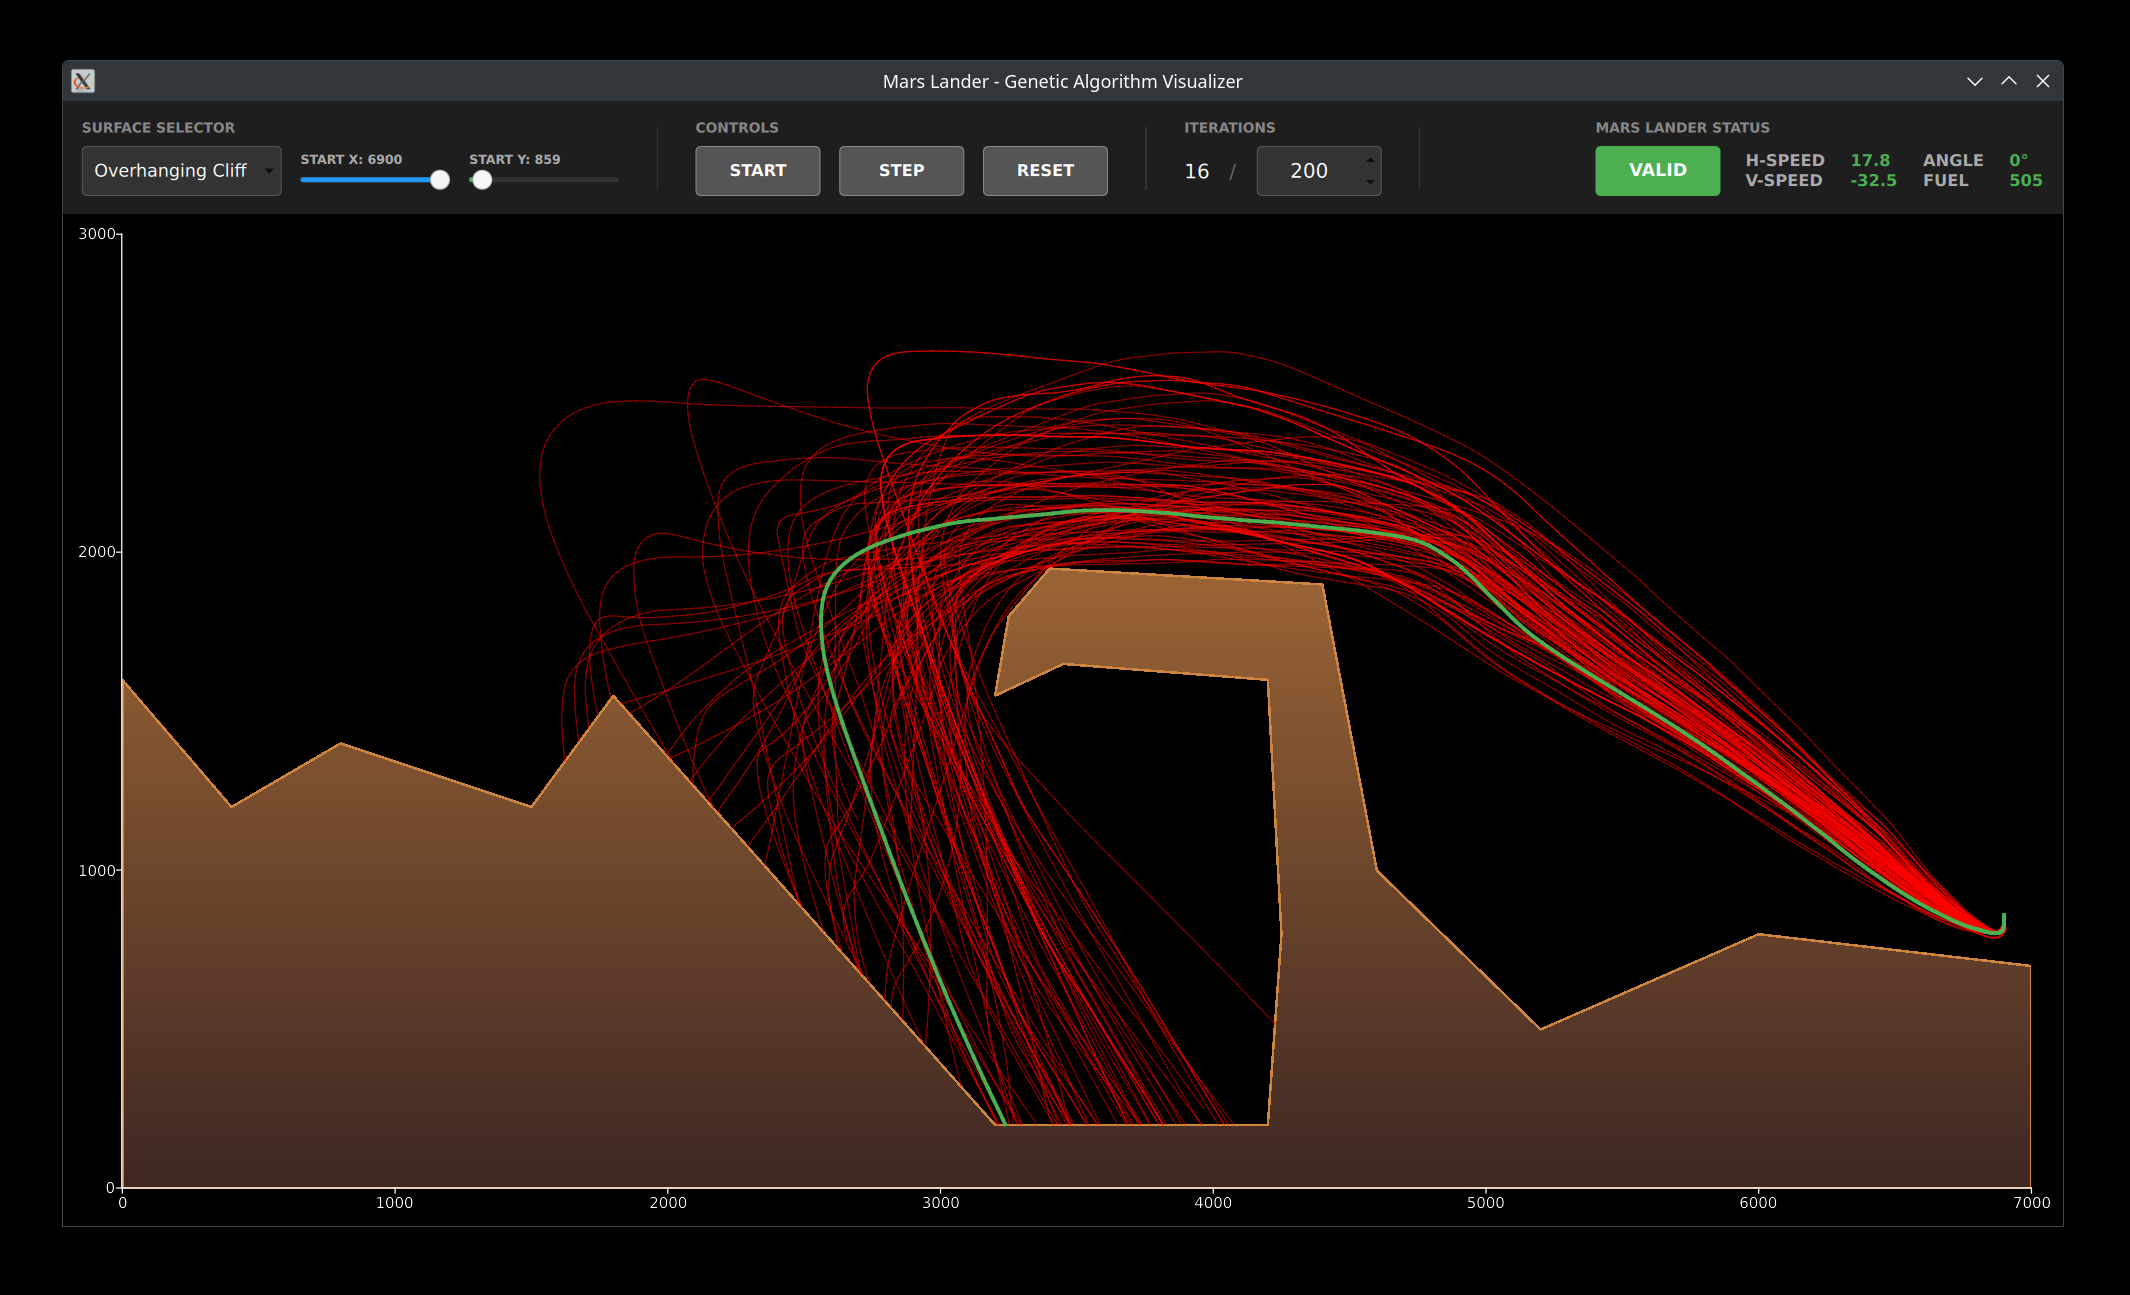Click the ANGLE value 0°

2018,160
